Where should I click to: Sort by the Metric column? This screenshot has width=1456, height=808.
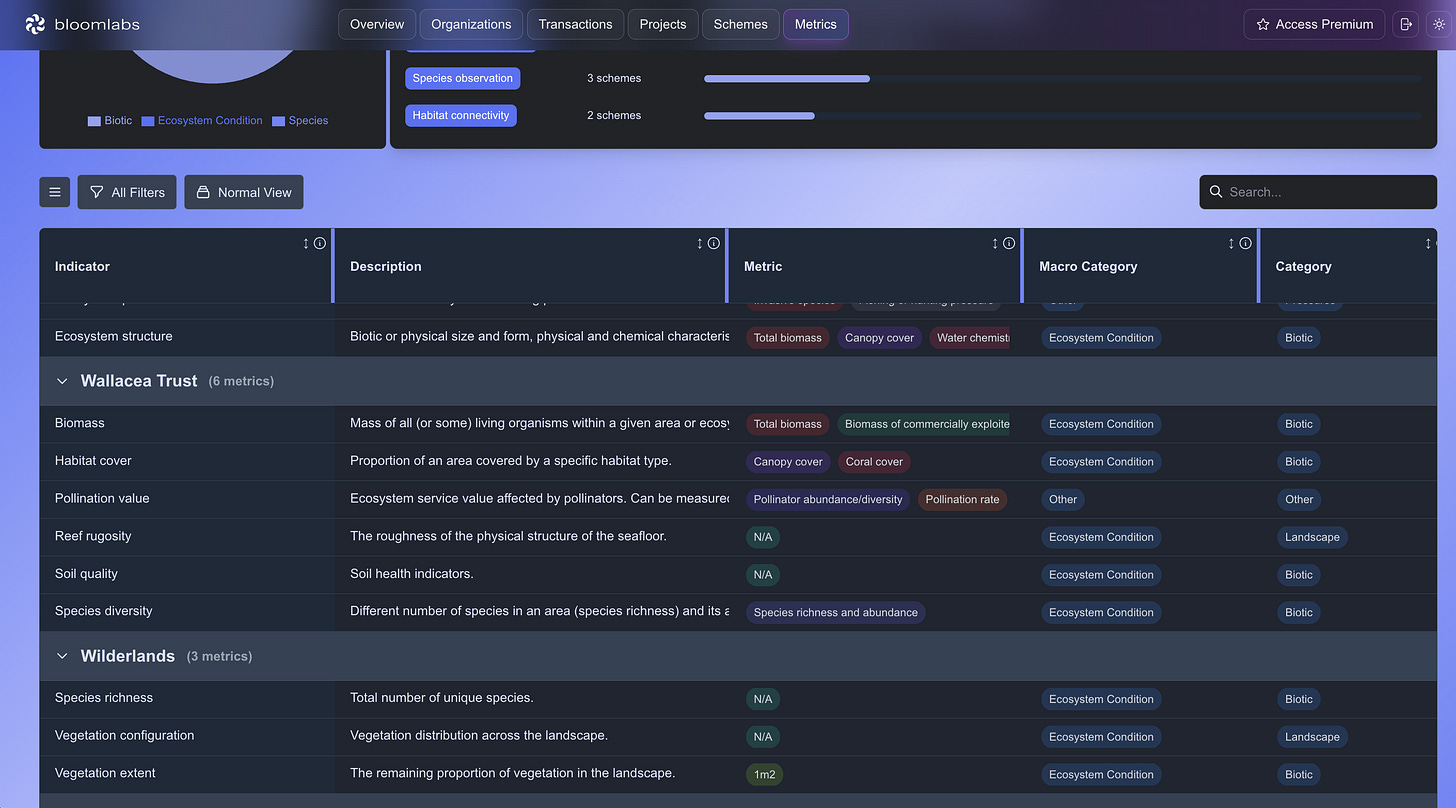pyautogui.click(x=995, y=243)
